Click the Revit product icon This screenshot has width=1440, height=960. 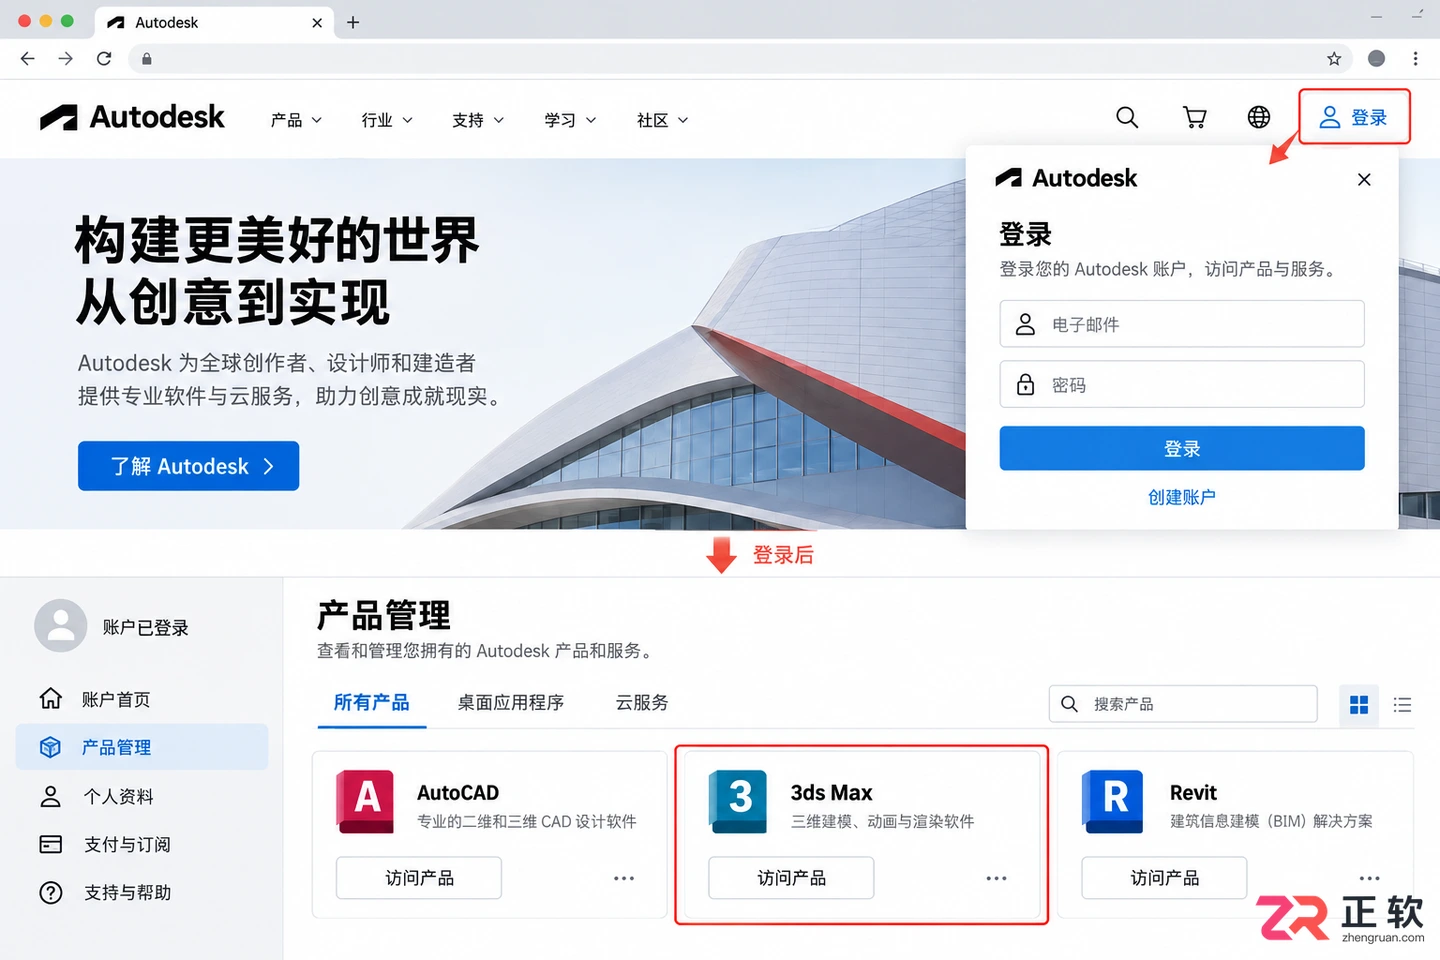[1112, 801]
